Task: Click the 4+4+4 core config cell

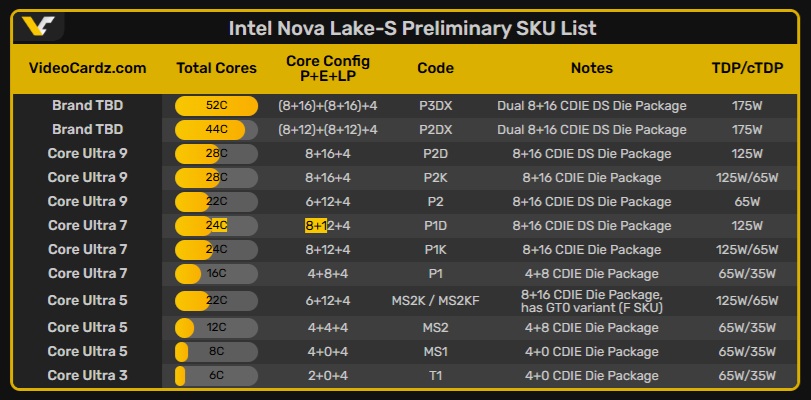Action: [x=328, y=328]
